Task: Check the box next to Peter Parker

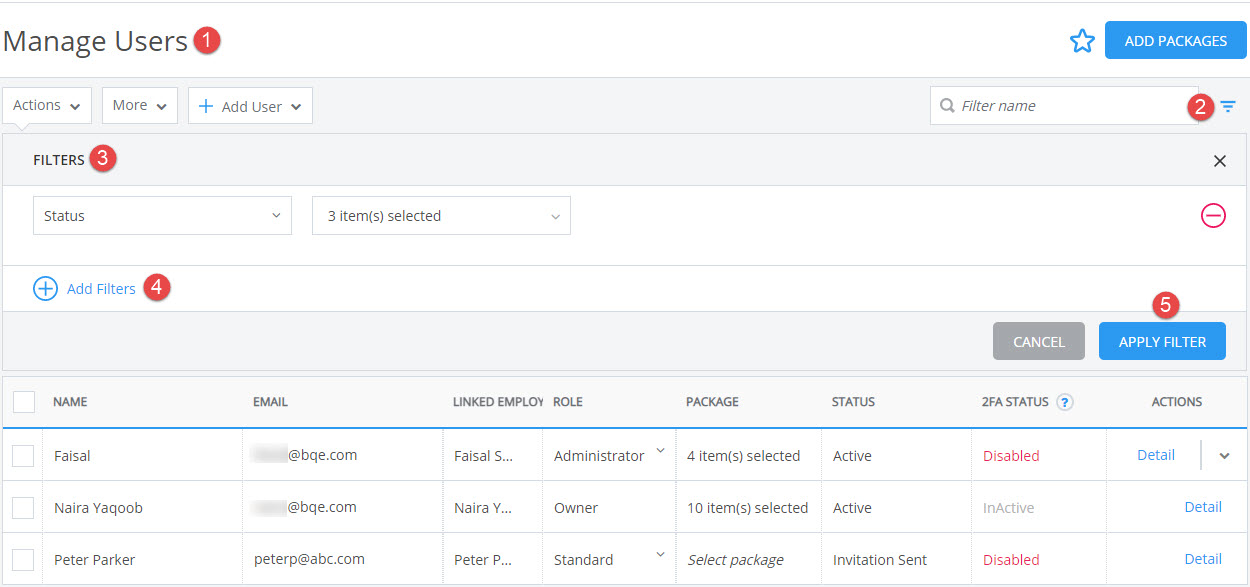Action: coord(23,558)
